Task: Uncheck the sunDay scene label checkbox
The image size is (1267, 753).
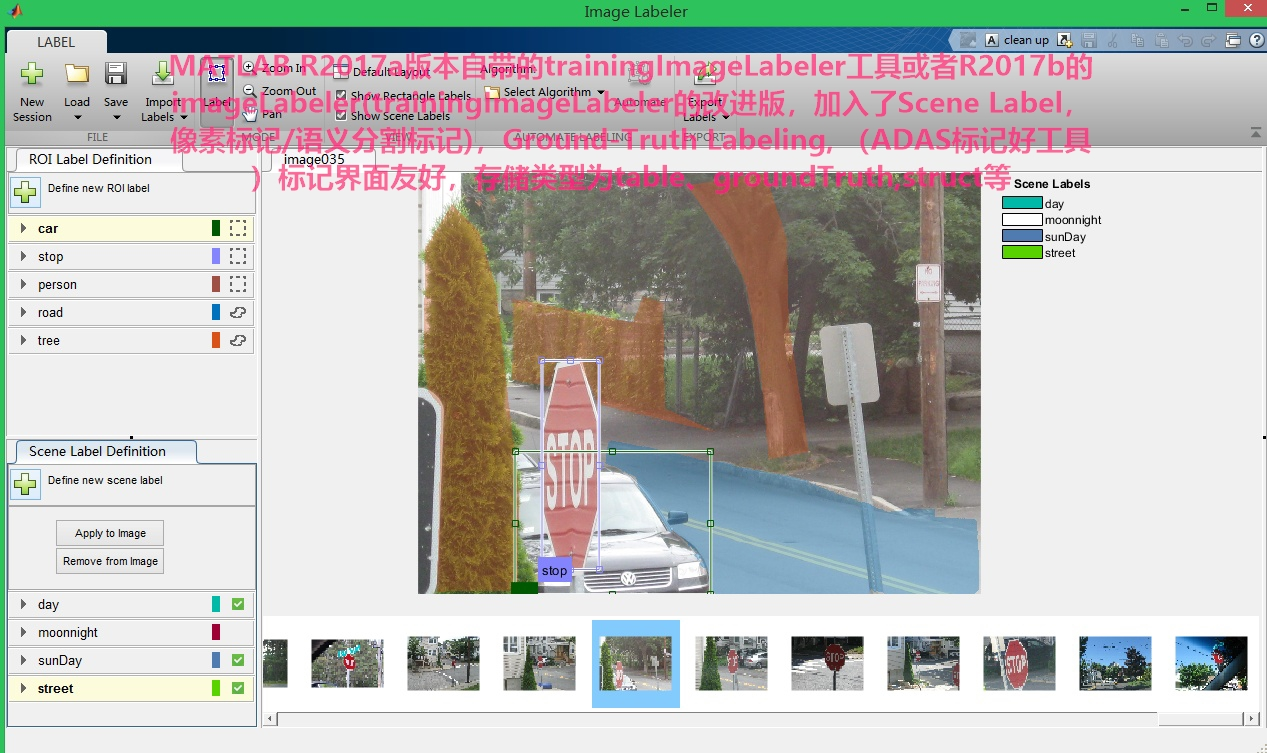Action: pos(238,660)
